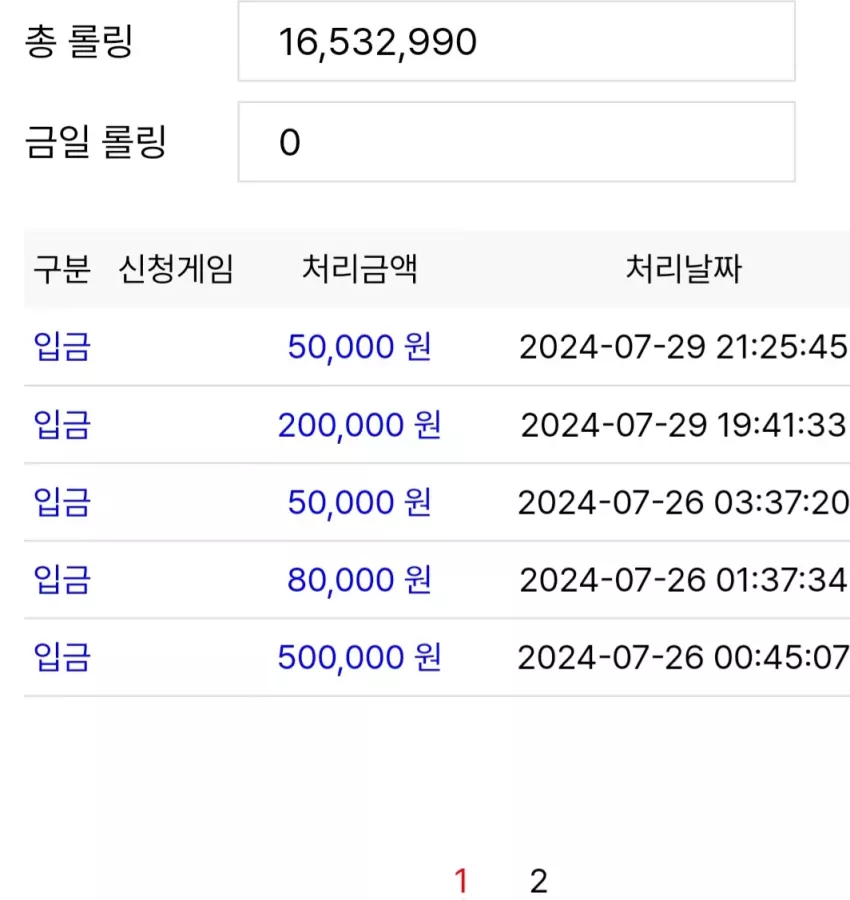The height and width of the screenshot is (900, 850).
Task: Open 입금 entry for 500,000 원 row
Action: pos(62,657)
